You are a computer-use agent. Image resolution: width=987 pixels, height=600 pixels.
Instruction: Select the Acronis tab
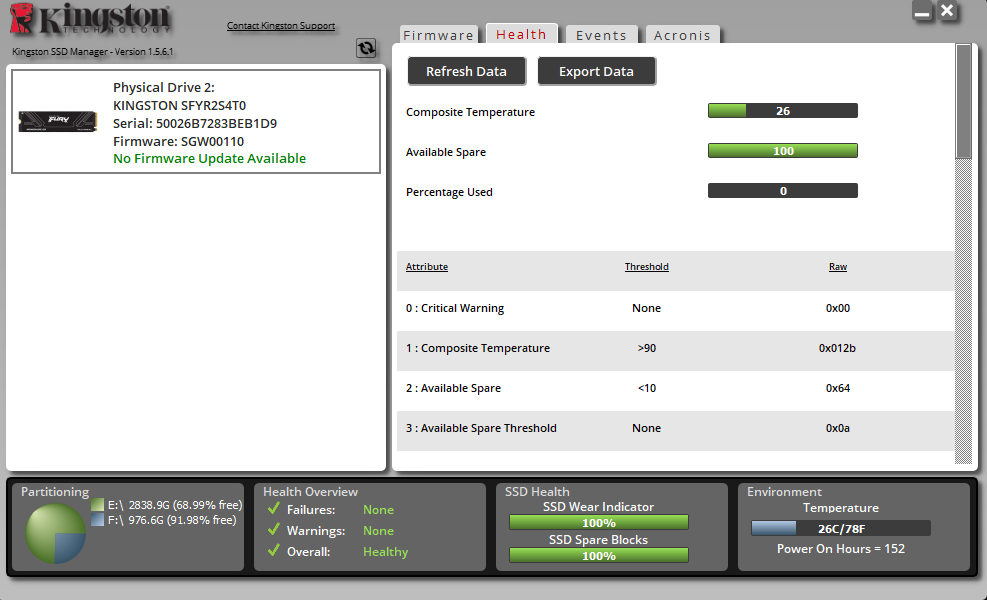[x=682, y=35]
